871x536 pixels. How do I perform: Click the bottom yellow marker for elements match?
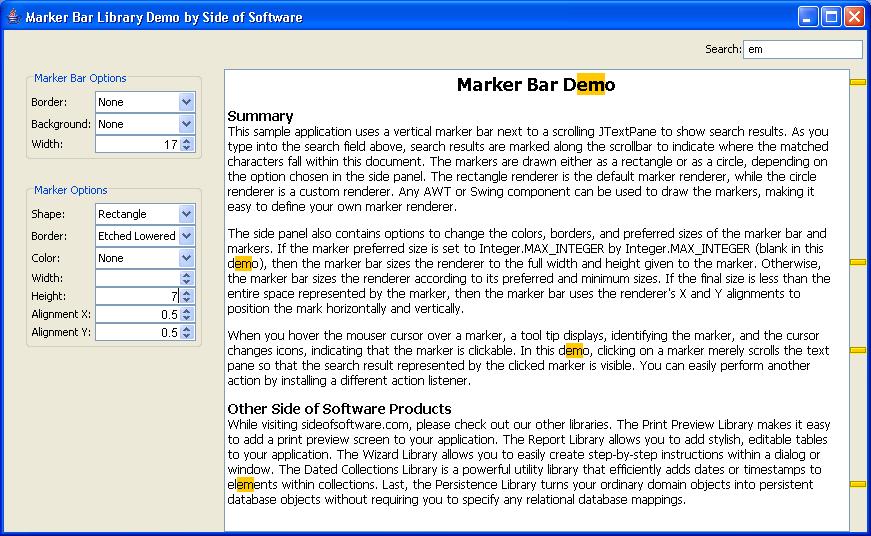click(x=858, y=484)
